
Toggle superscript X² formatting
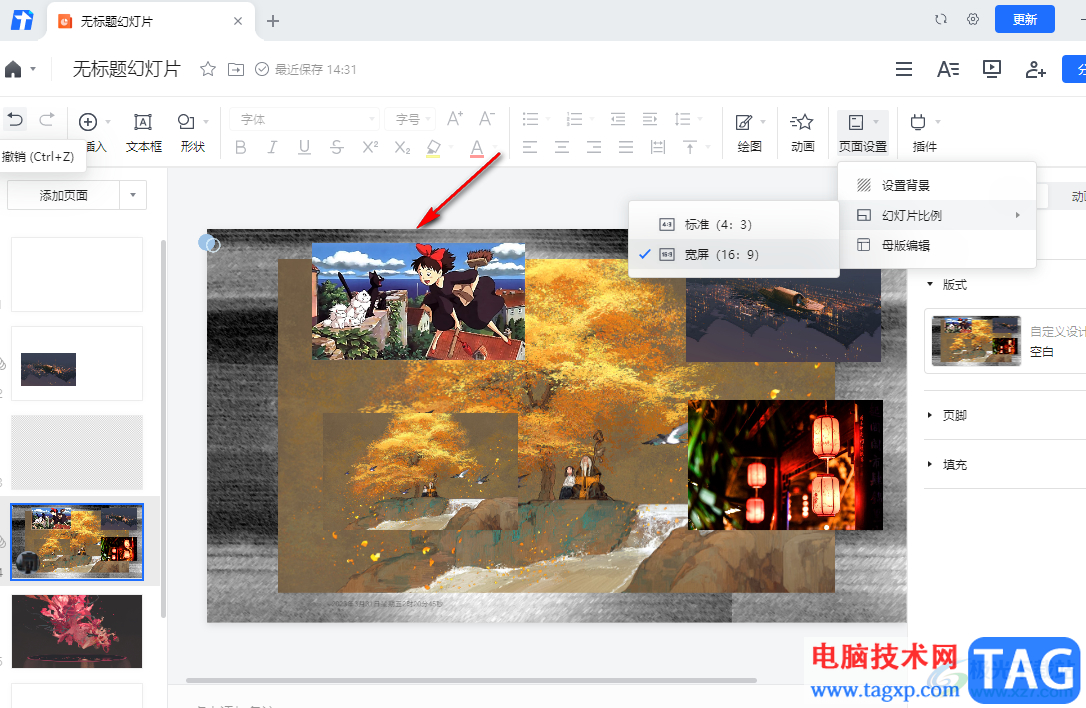coord(370,147)
